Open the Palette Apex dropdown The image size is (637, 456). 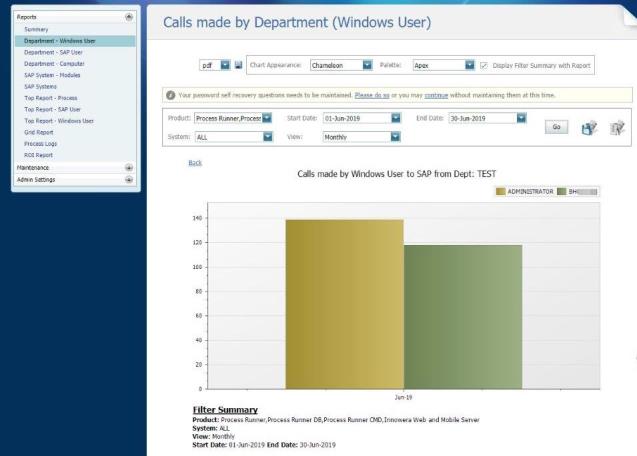tap(470, 65)
